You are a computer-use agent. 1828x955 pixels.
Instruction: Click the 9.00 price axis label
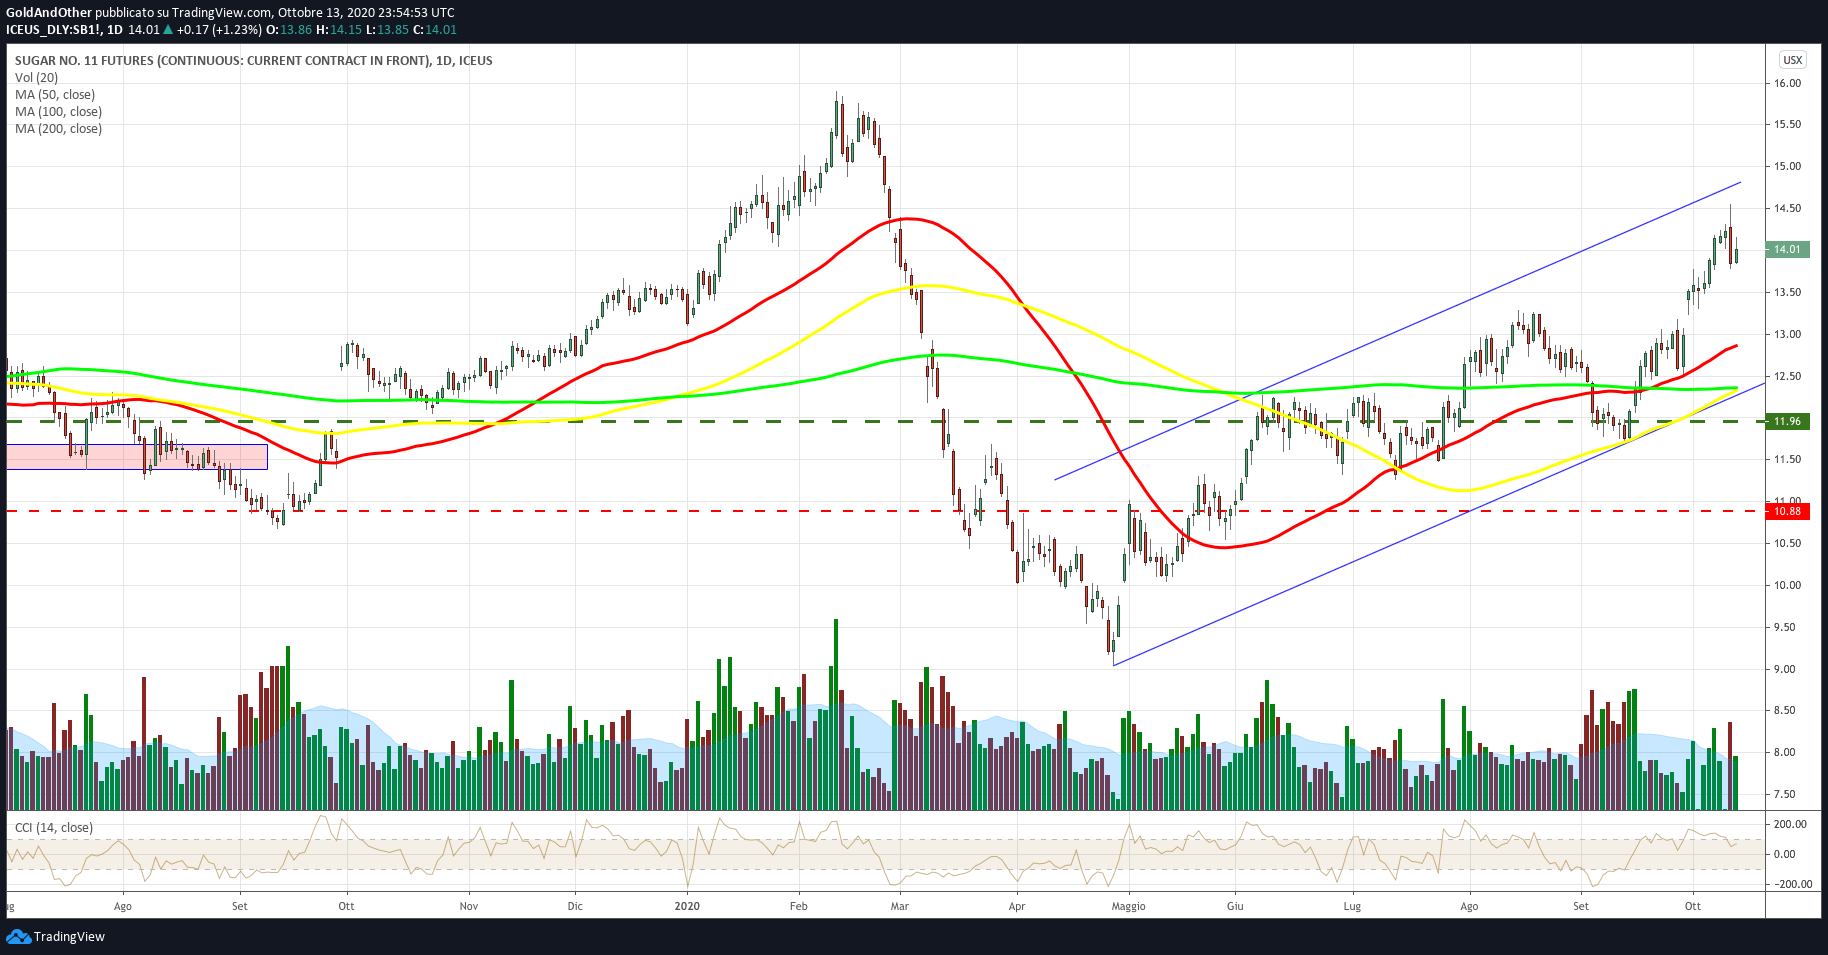[1787, 669]
